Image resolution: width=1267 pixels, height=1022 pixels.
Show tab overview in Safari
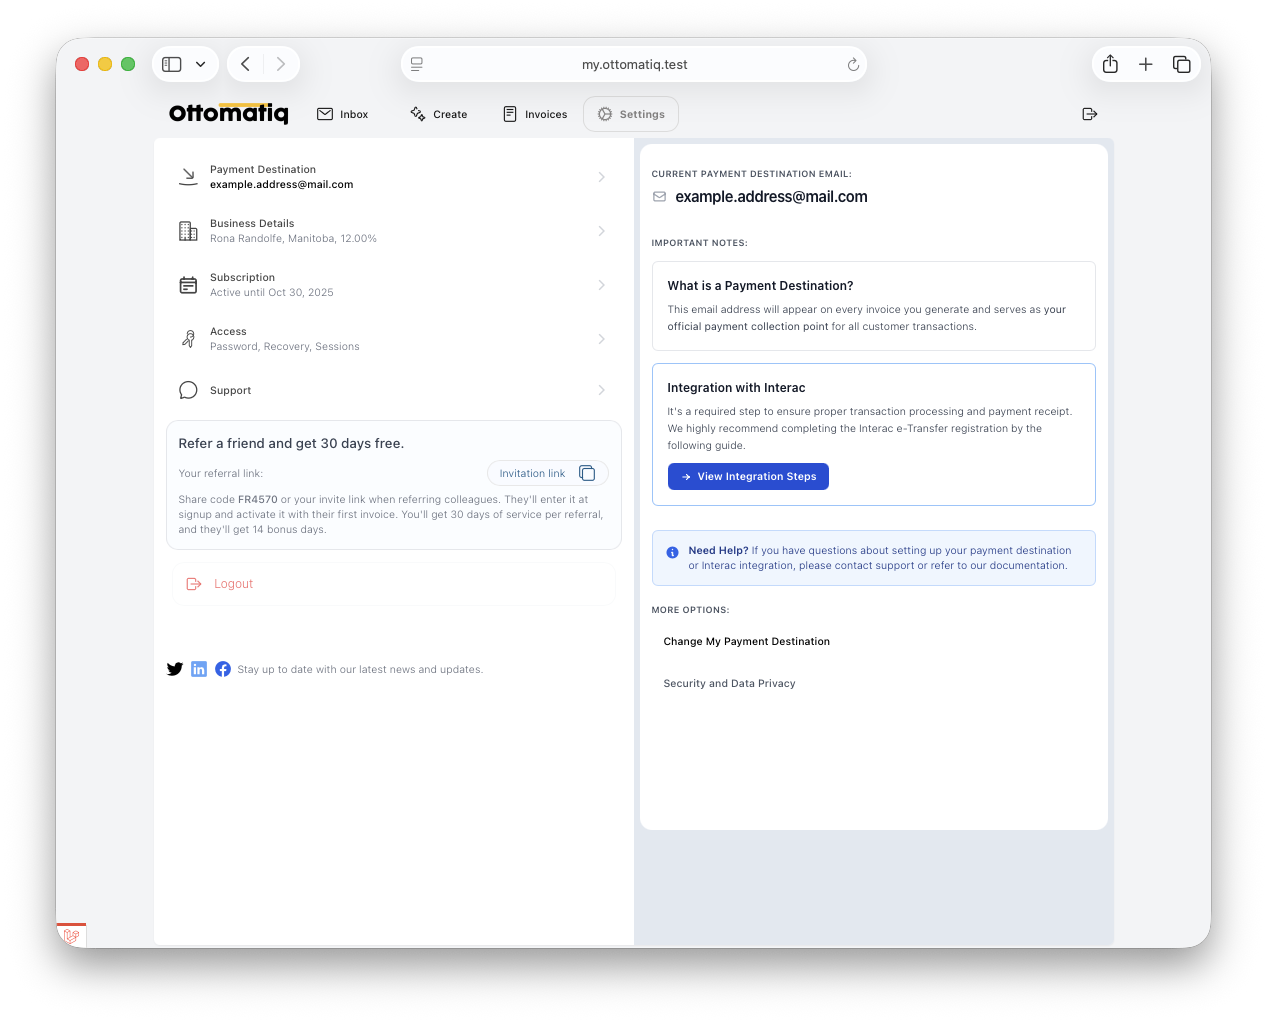point(1181,64)
